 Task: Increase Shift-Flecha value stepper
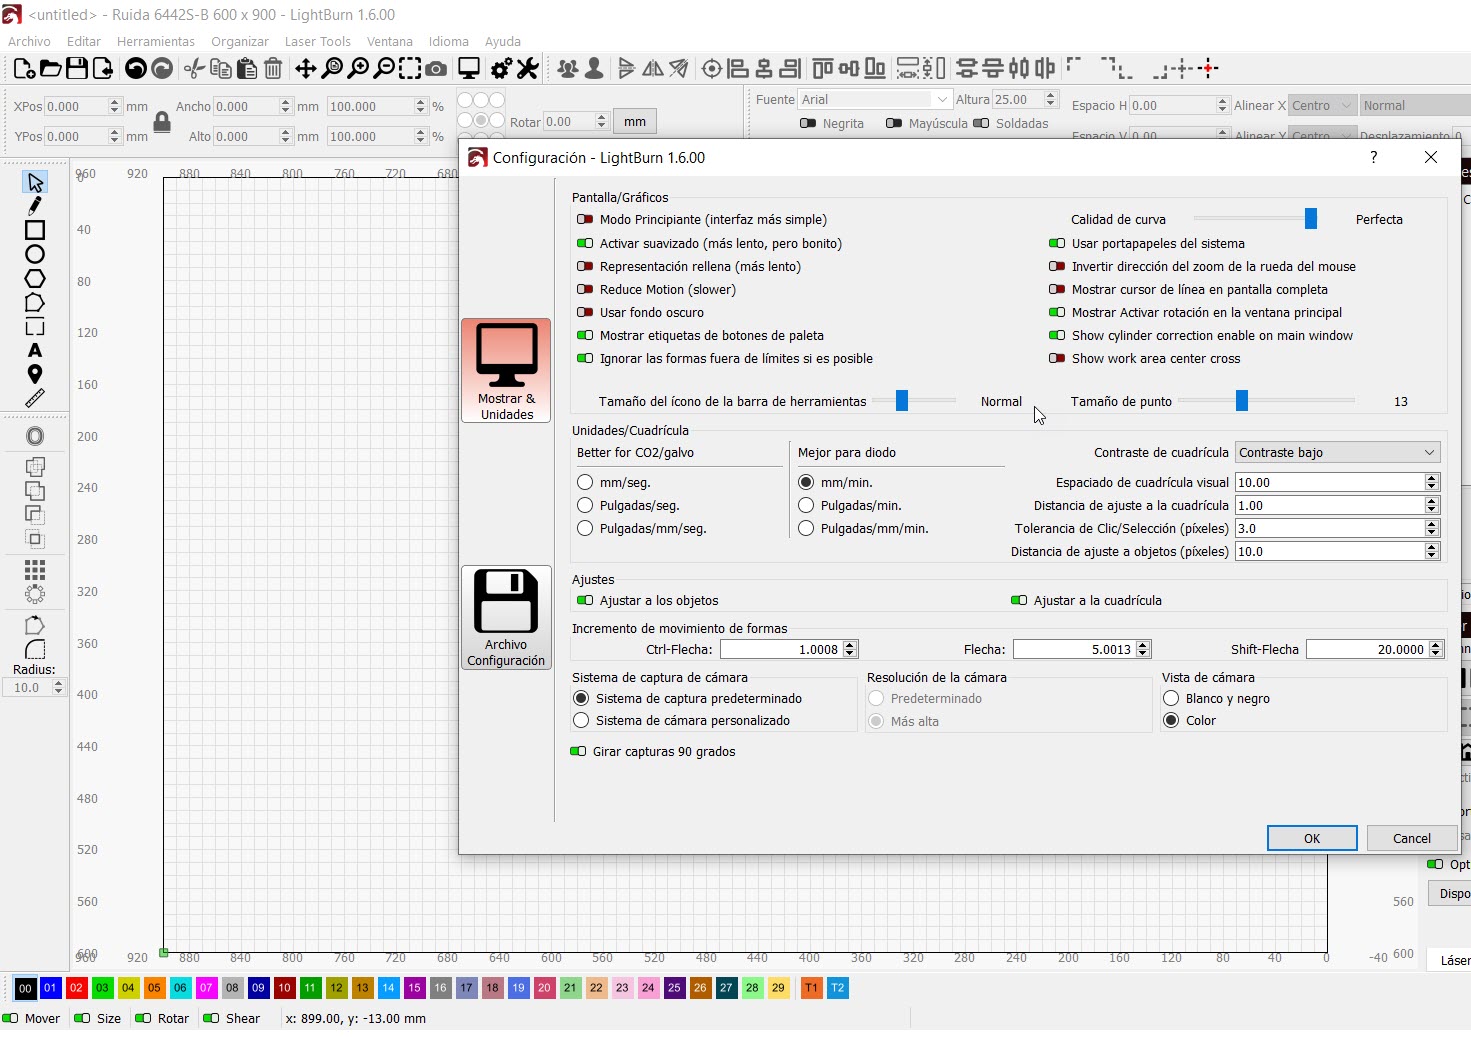pyautogui.click(x=1436, y=645)
